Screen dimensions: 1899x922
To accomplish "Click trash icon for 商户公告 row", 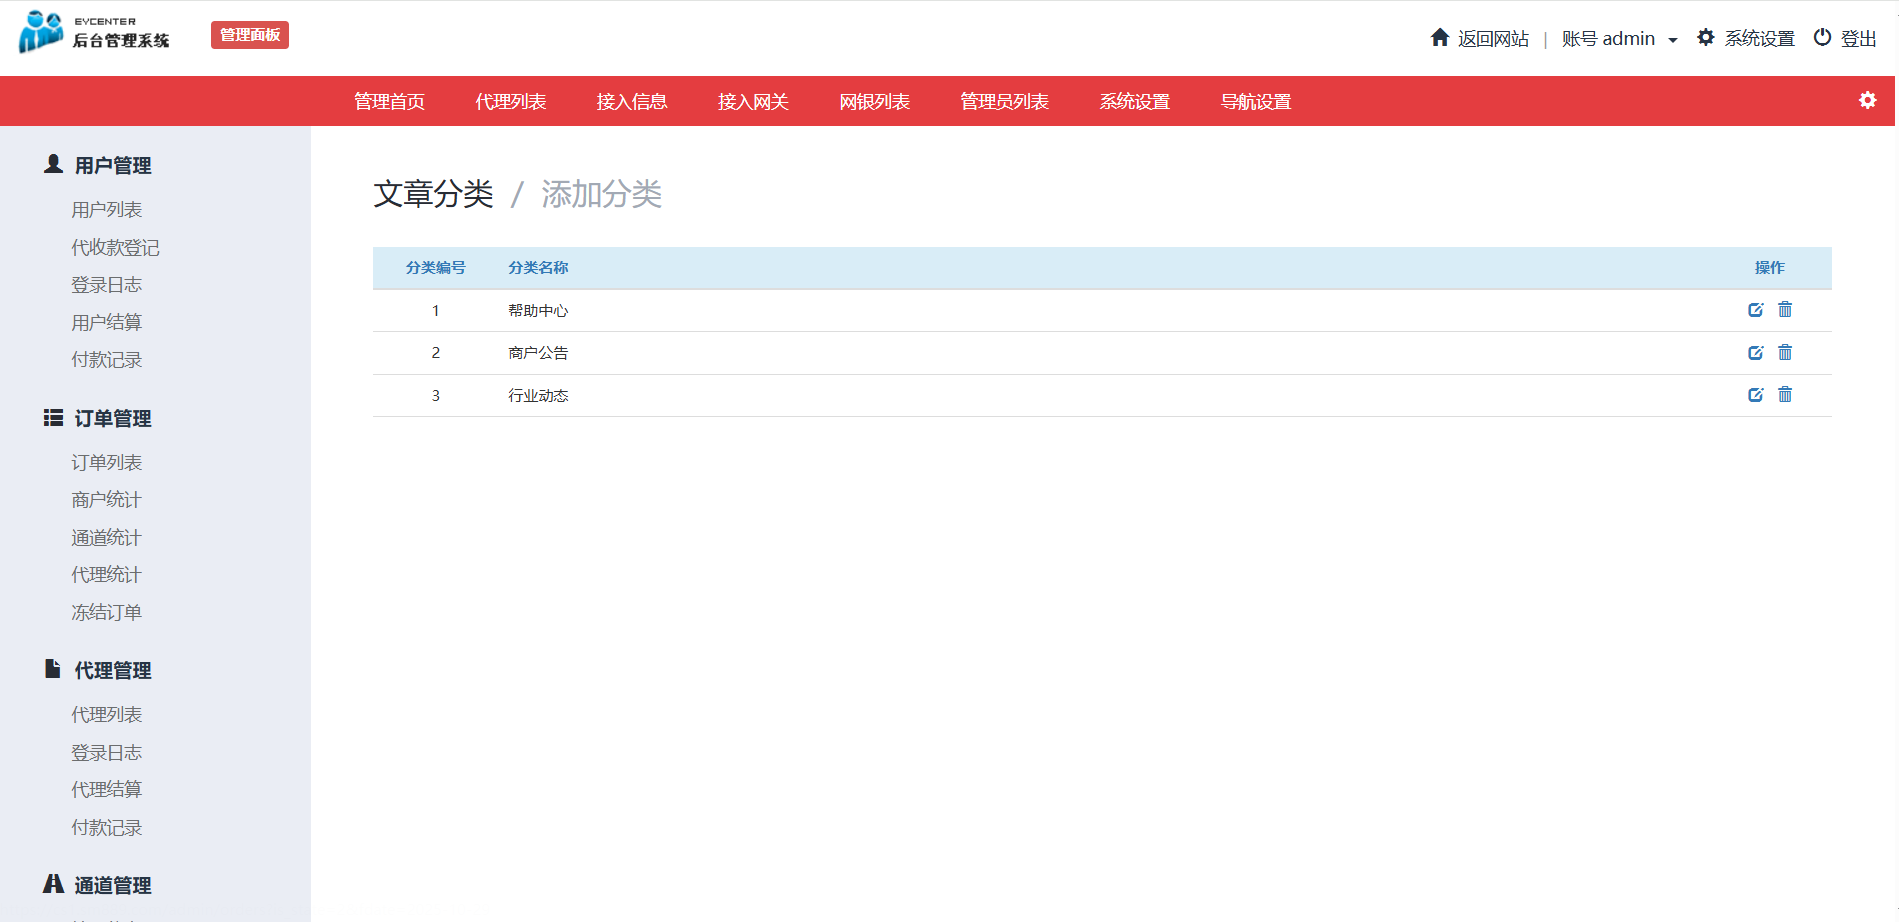I will (1785, 353).
